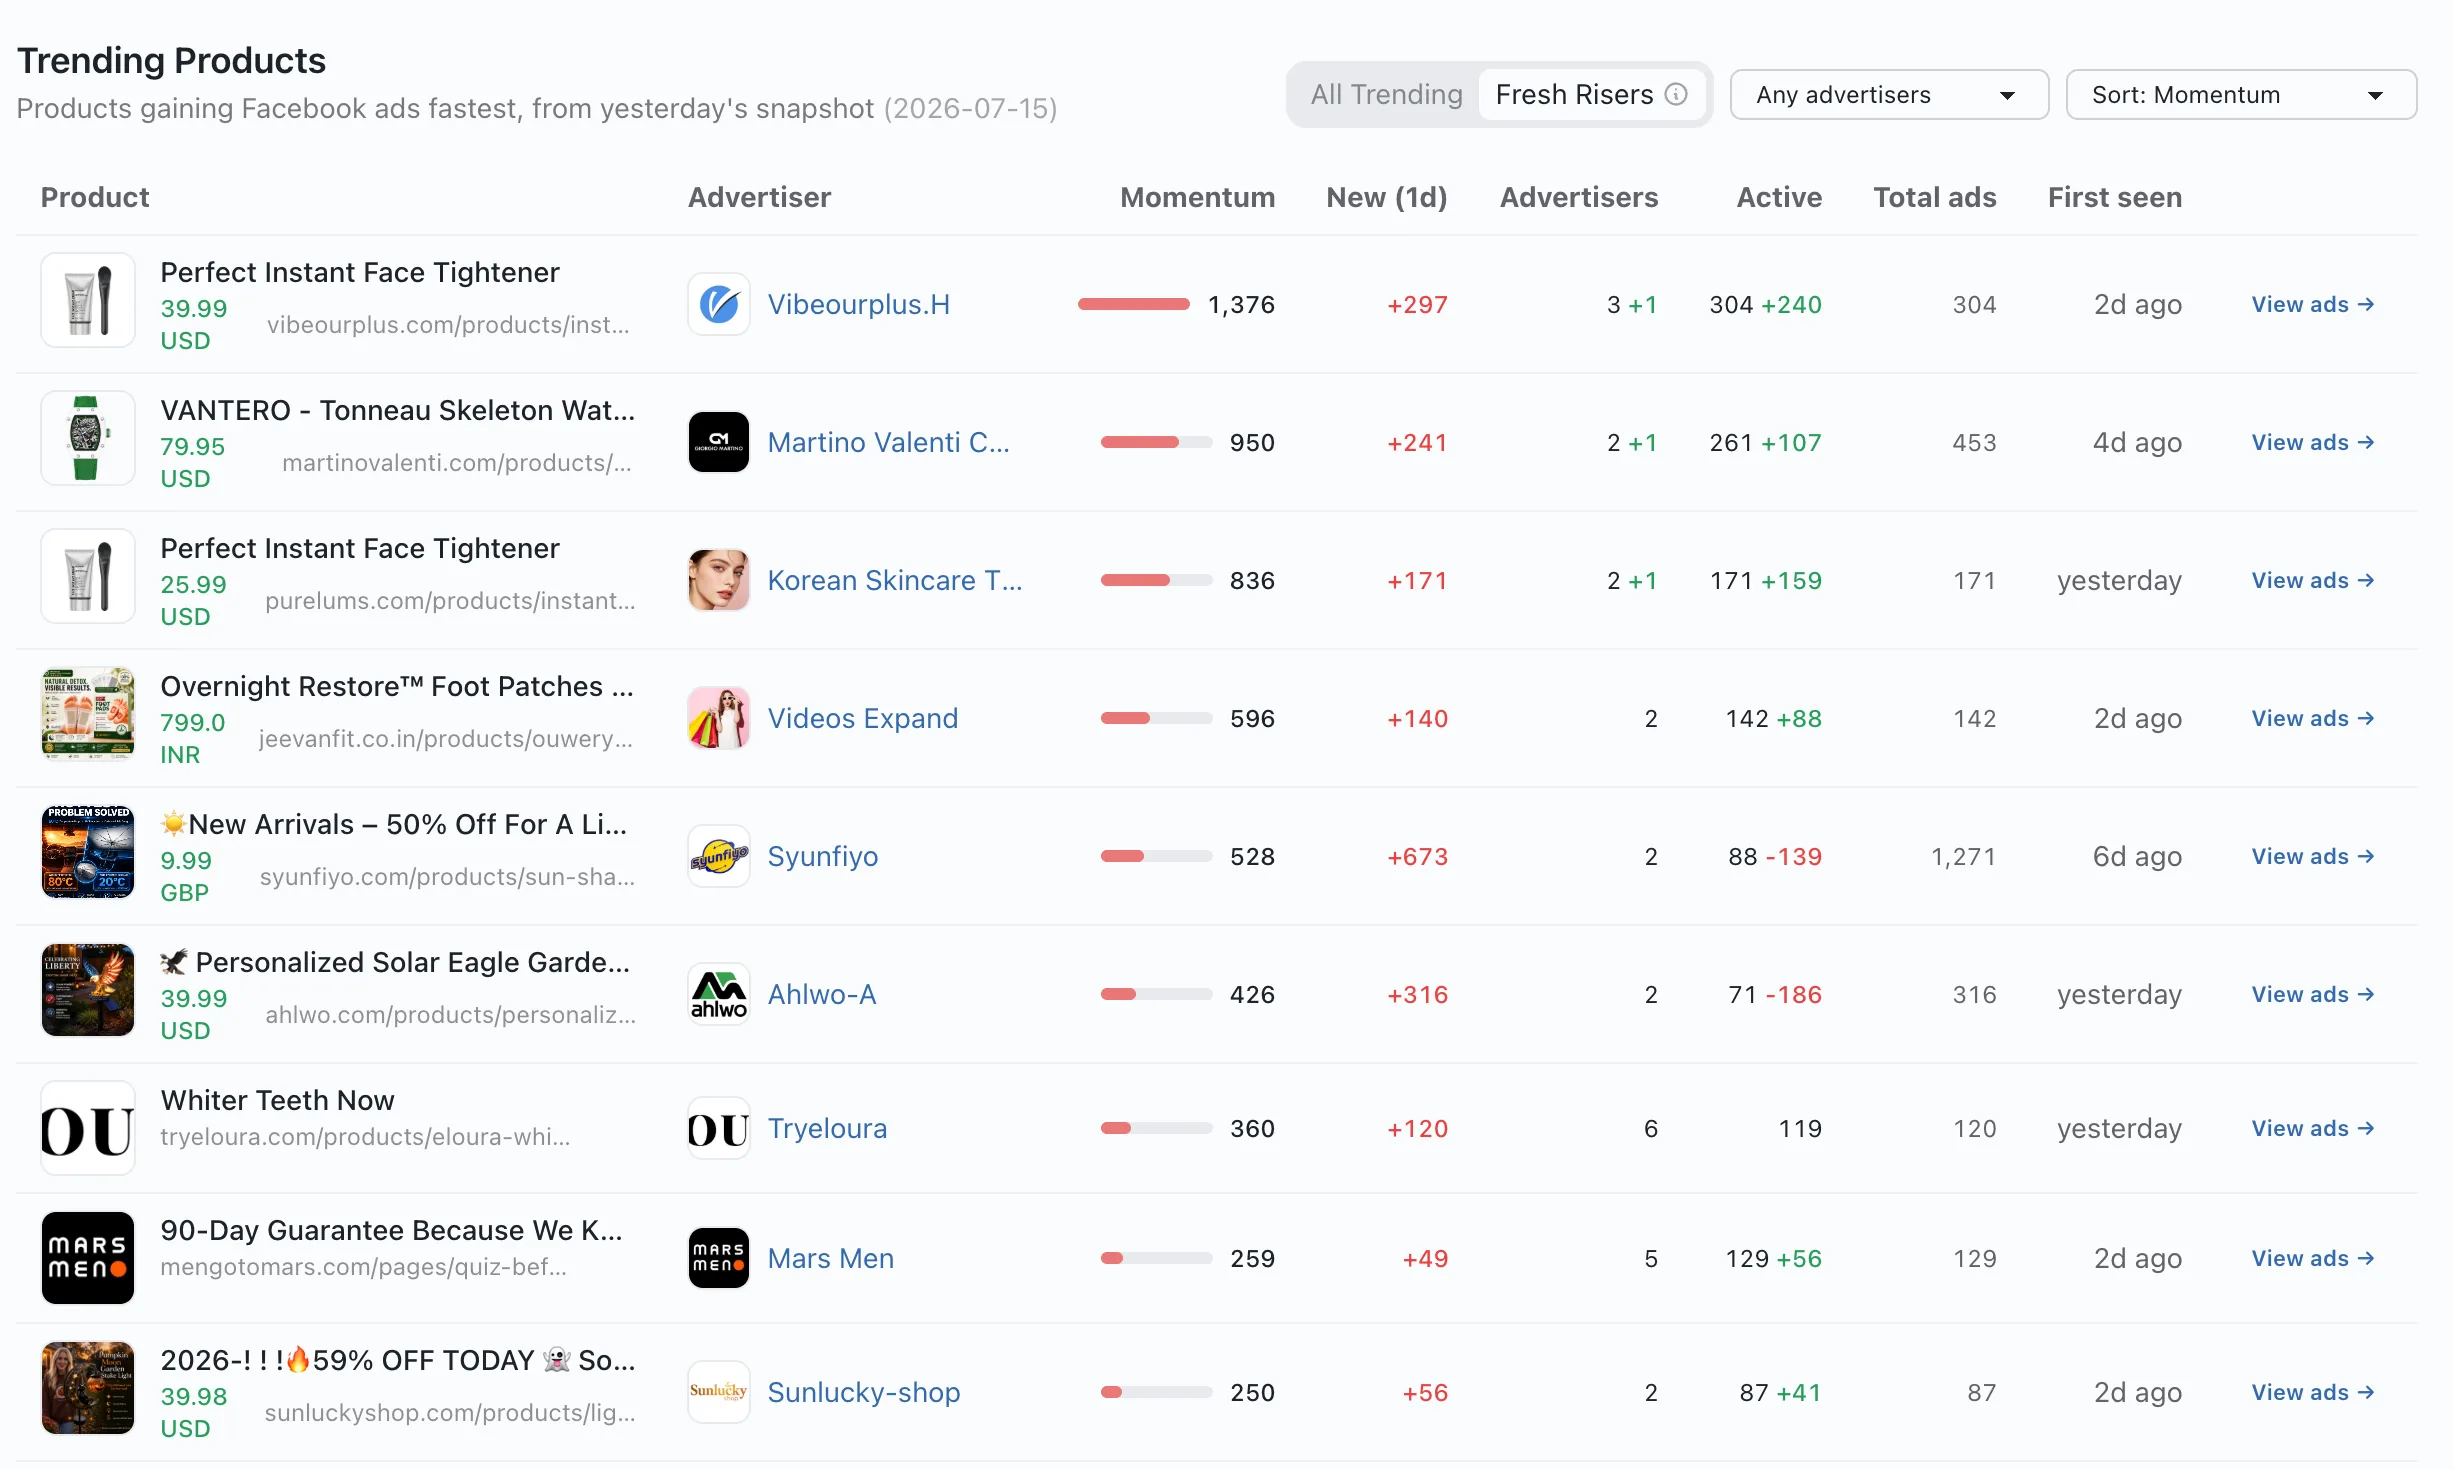Click the Total ads column header
Viewport: 2454px width, 1470px height.
click(1935, 197)
